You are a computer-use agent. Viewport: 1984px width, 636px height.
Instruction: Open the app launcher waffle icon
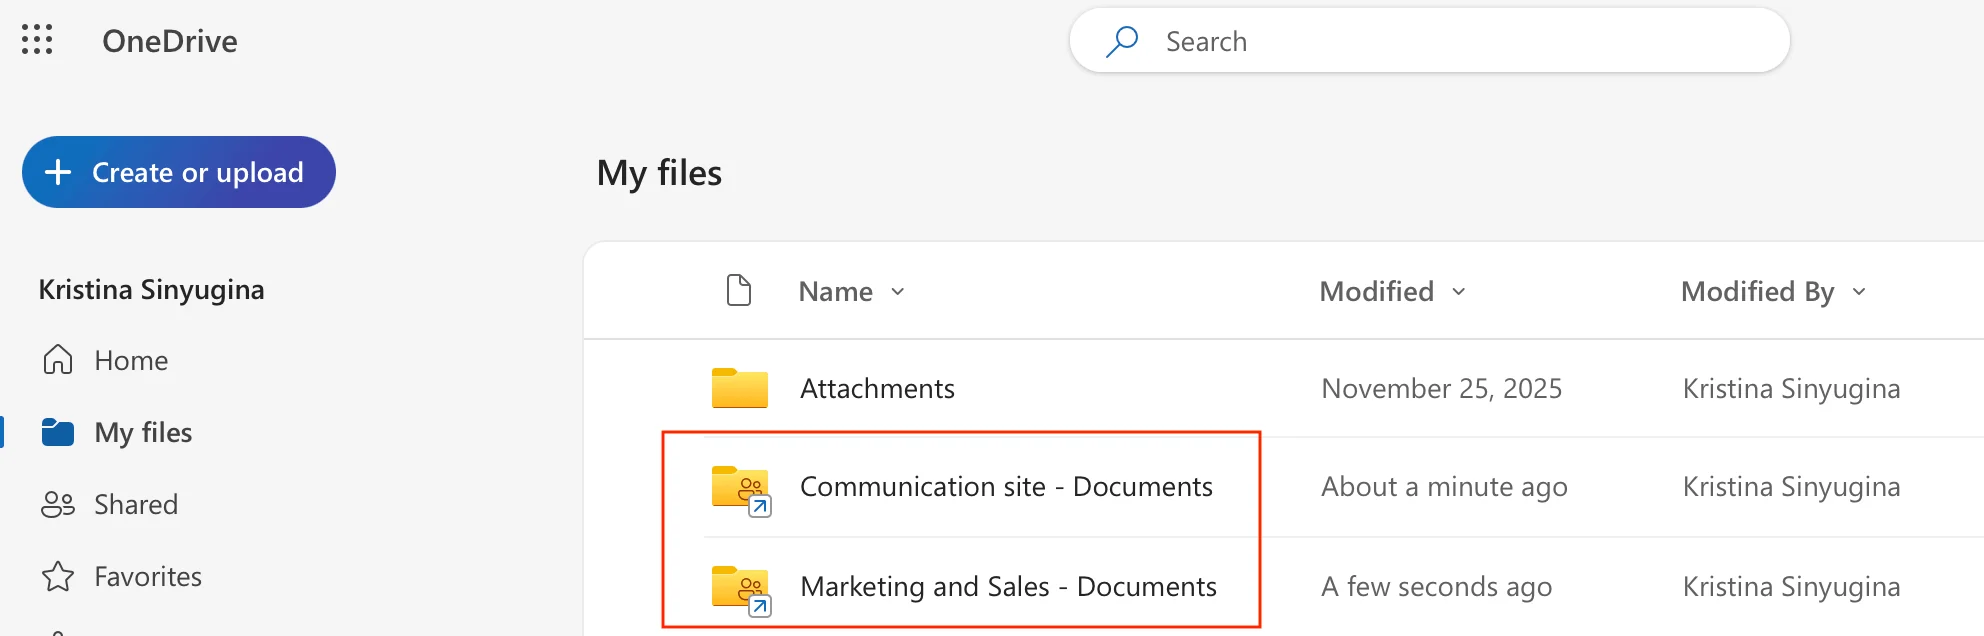[37, 40]
